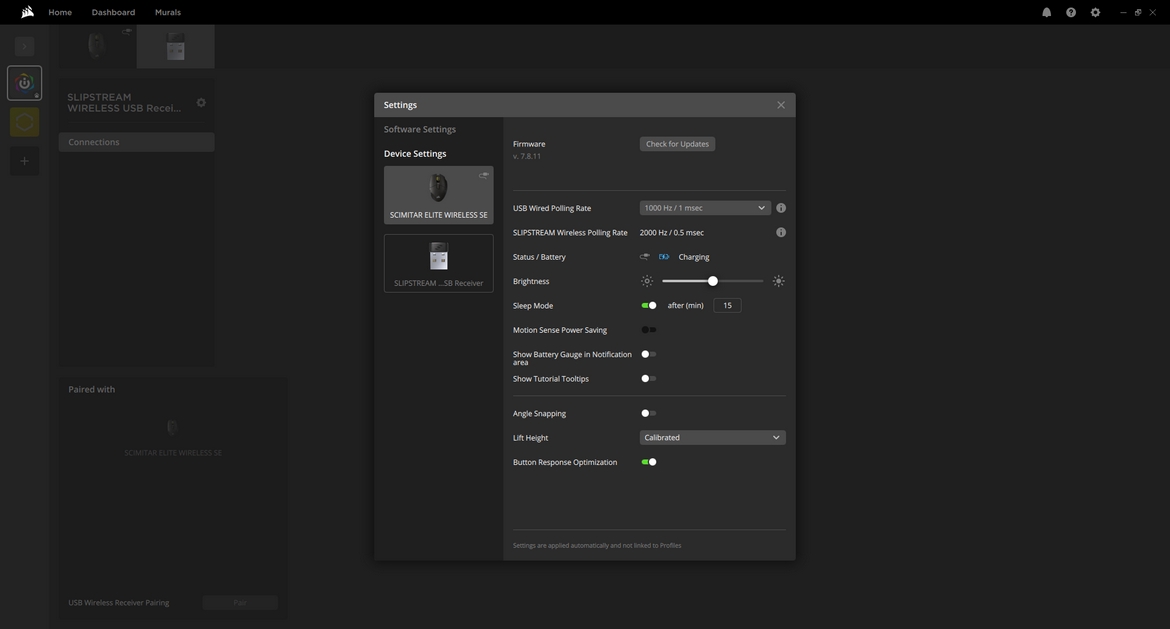1170x629 pixels.
Task: Open the gear settings icon in top bar
Action: click(x=1095, y=13)
